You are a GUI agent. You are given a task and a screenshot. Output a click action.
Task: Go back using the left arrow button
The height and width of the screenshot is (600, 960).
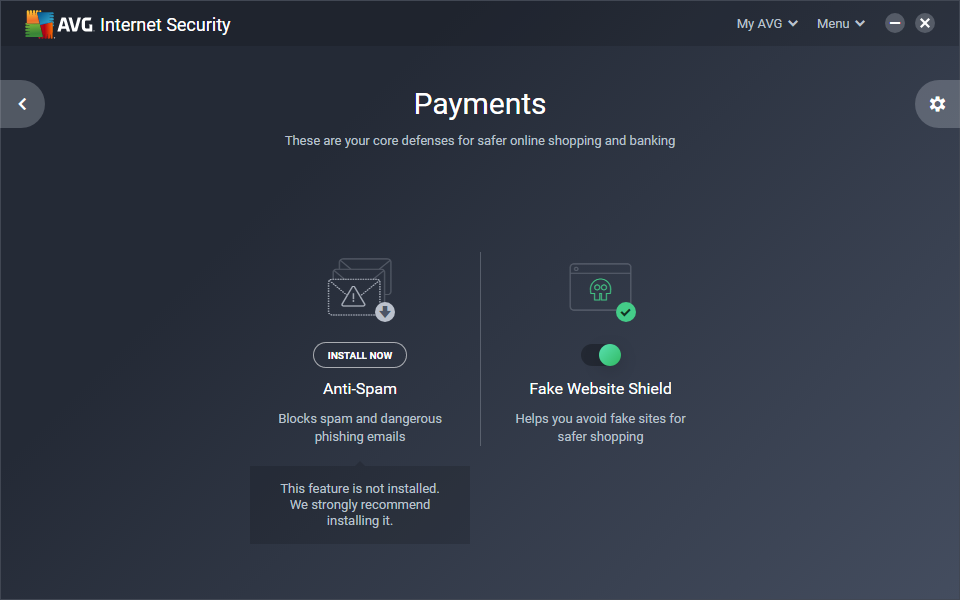click(x=22, y=104)
